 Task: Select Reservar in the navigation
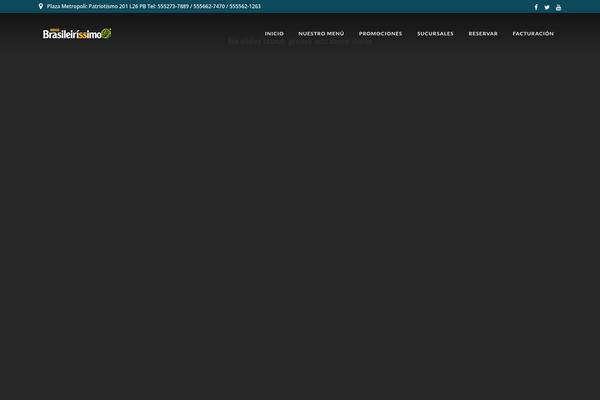pyautogui.click(x=483, y=34)
